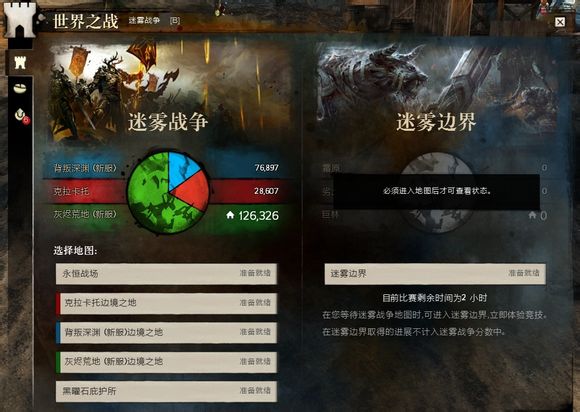
Task: Enter the 迷雾边界 map button
Action: (435, 274)
